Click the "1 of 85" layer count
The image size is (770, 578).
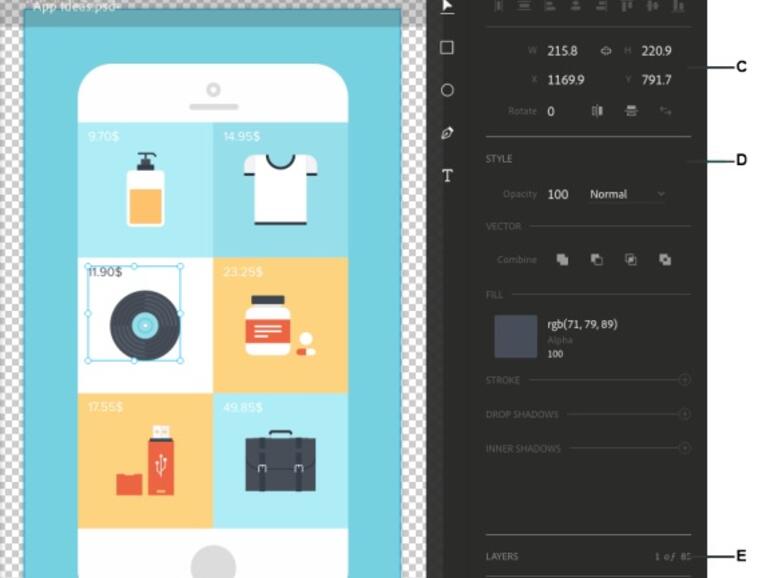tap(672, 556)
